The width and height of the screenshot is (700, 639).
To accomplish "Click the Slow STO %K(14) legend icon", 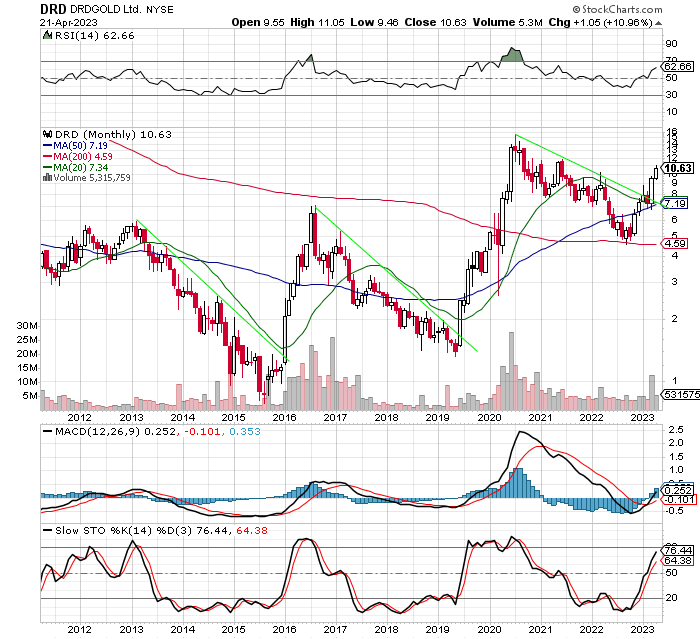I will pyautogui.click(x=46, y=528).
